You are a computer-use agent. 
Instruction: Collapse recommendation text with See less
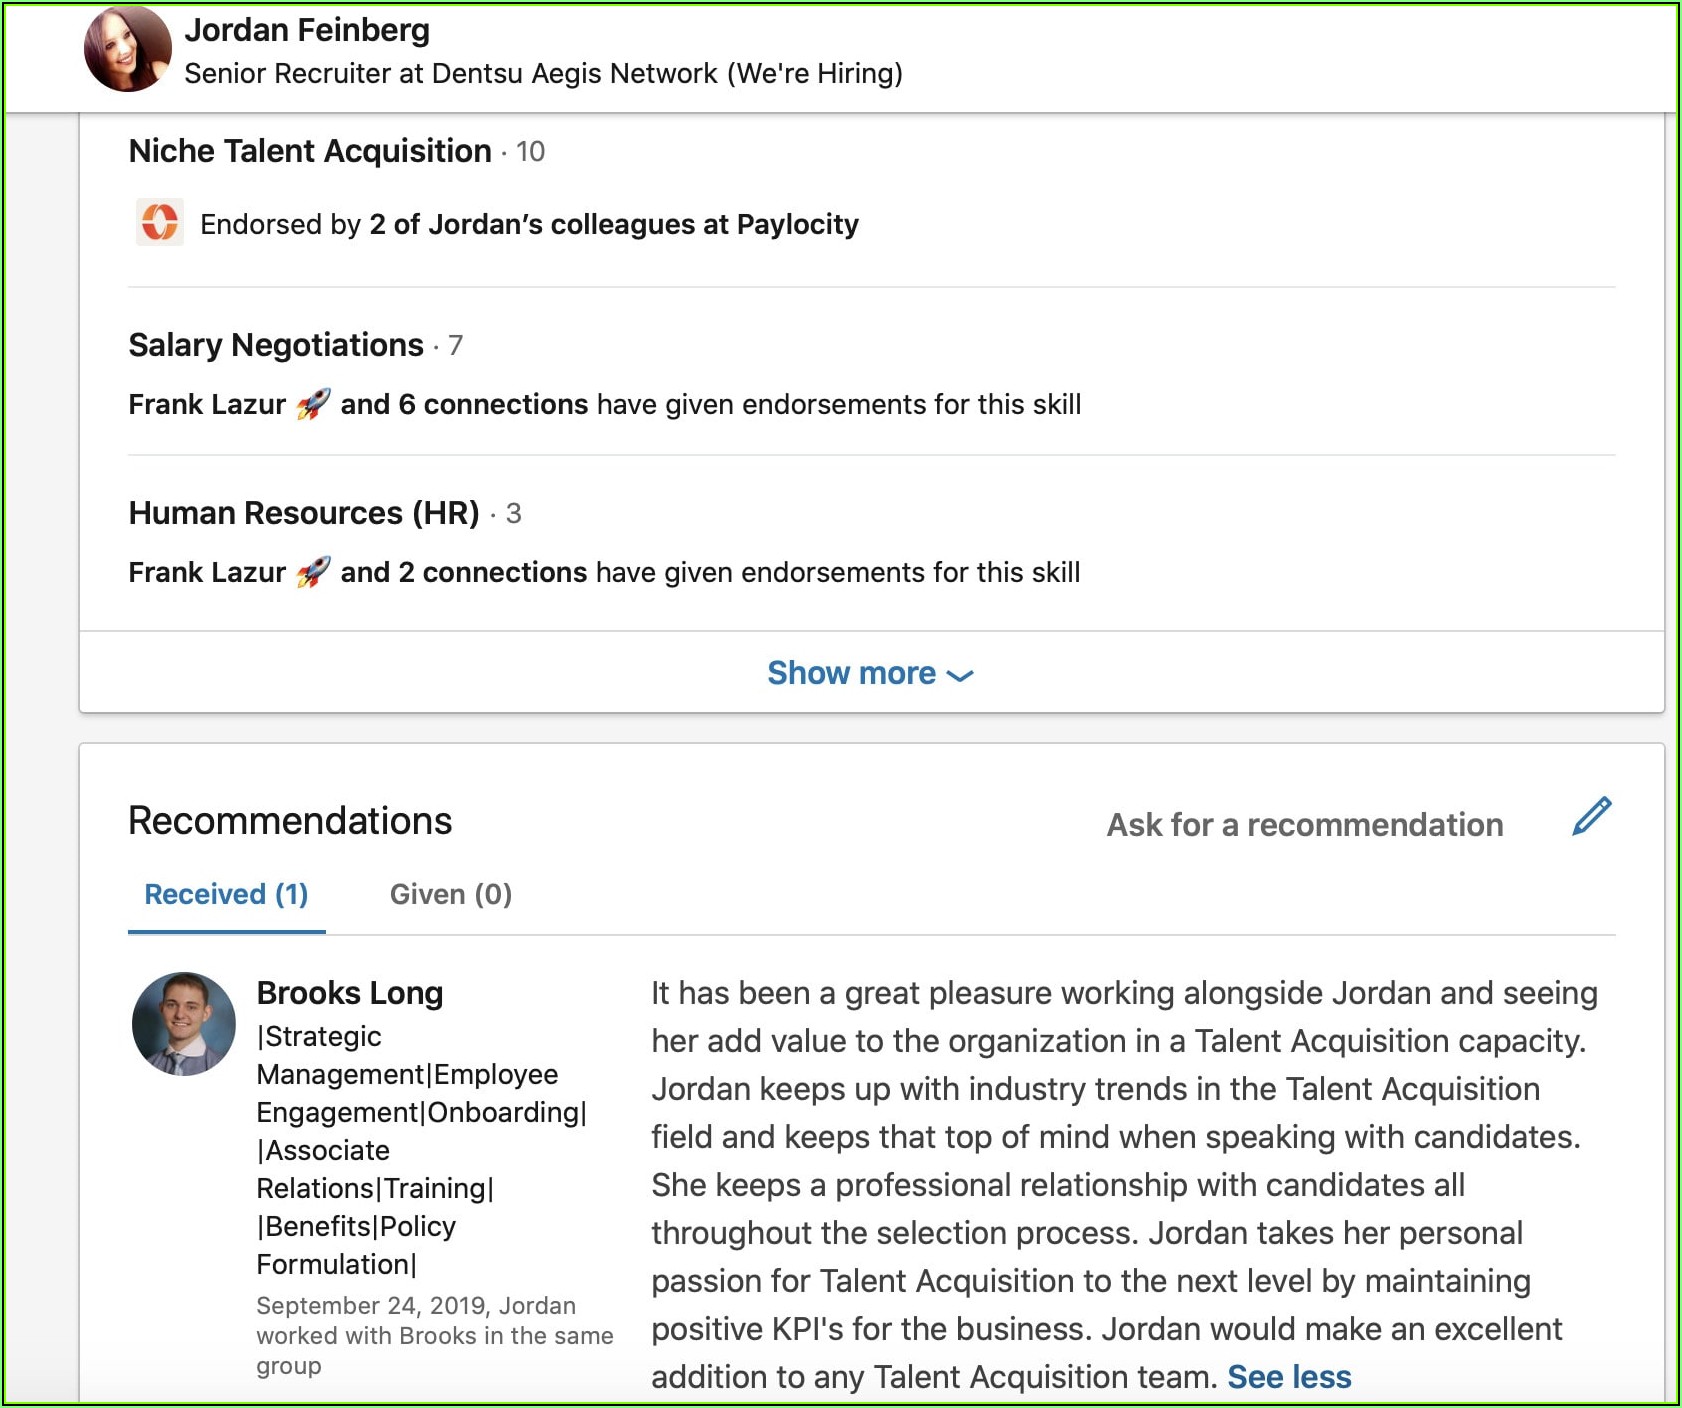tap(1289, 1377)
